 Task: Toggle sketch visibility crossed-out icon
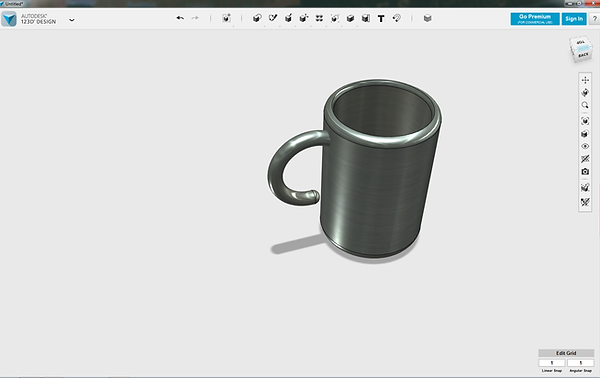585,159
